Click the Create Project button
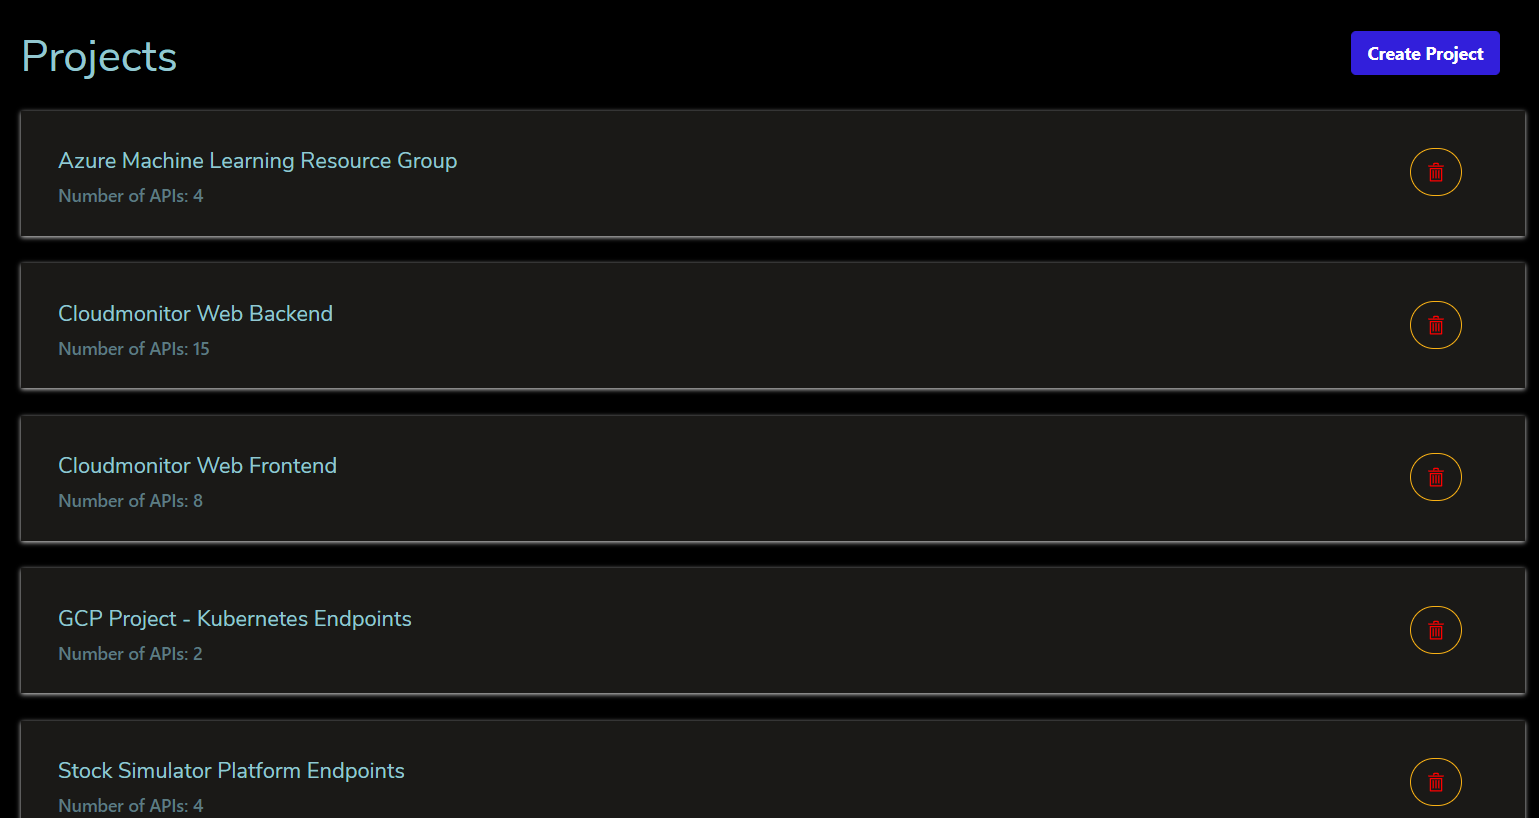Viewport: 1539px width, 818px height. [1425, 53]
